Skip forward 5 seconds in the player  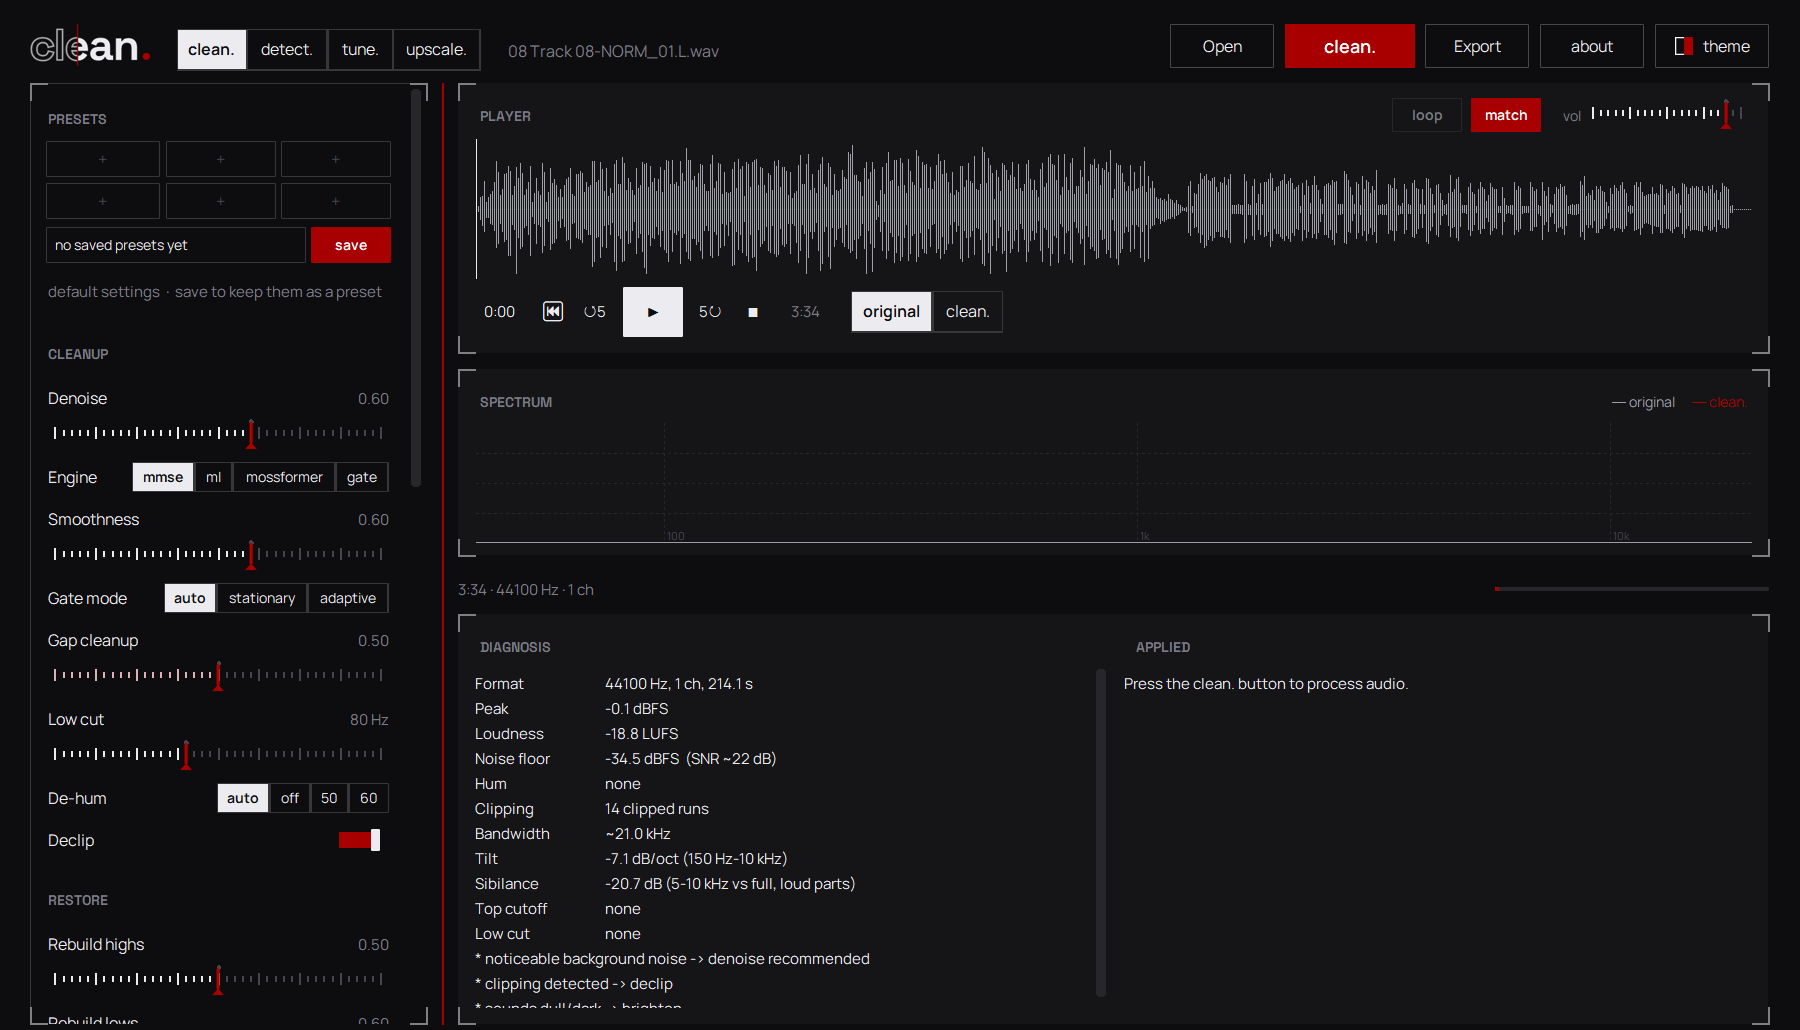pos(710,312)
